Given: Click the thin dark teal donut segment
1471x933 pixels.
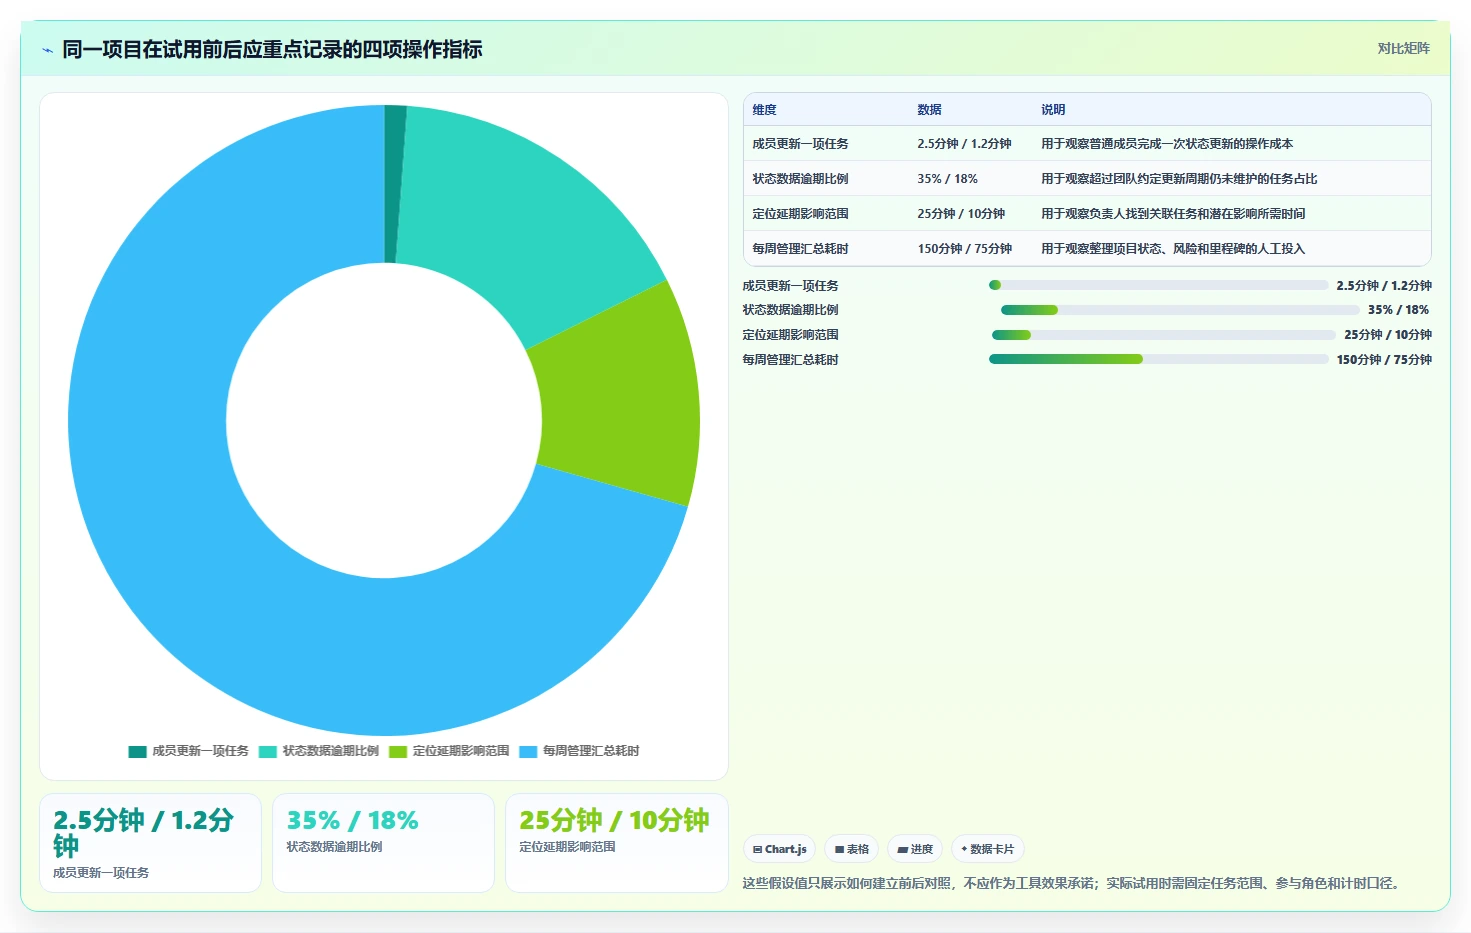Looking at the screenshot, I should (393, 184).
